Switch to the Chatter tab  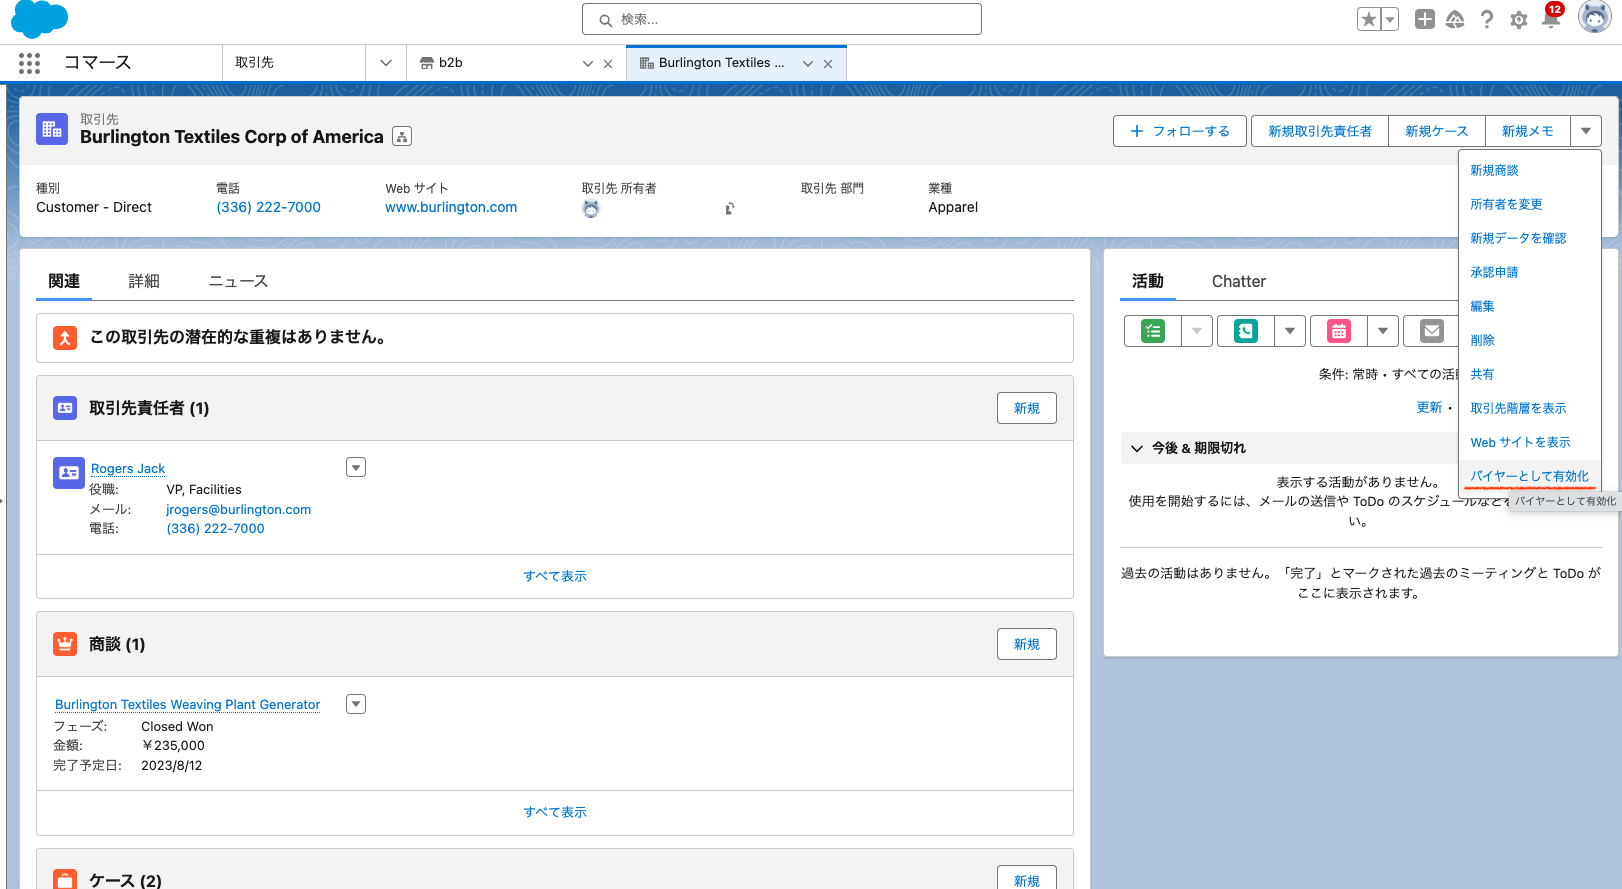coord(1239,281)
